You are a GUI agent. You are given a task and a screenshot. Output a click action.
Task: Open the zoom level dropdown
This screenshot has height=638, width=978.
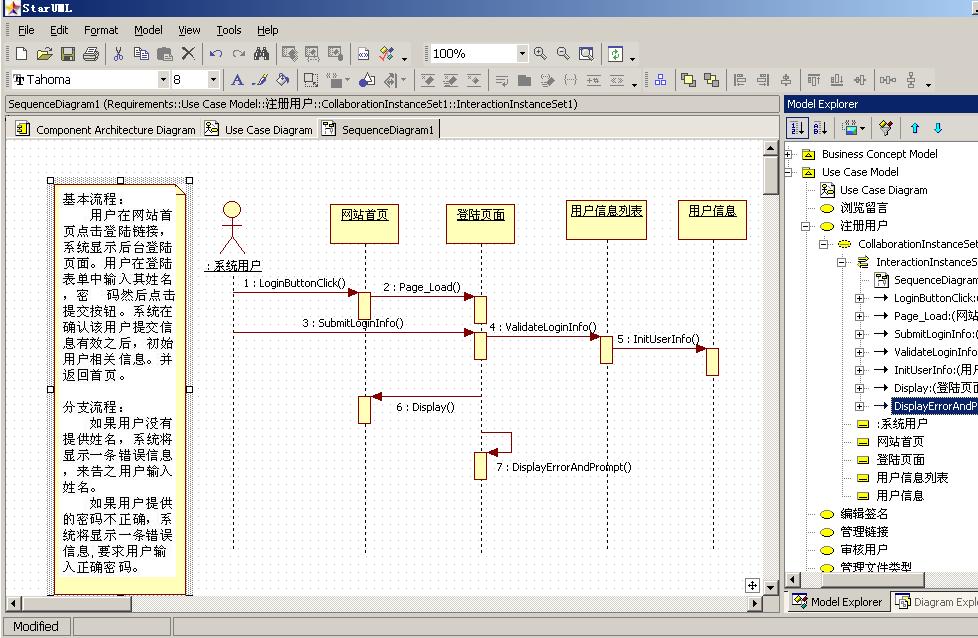click(523, 53)
